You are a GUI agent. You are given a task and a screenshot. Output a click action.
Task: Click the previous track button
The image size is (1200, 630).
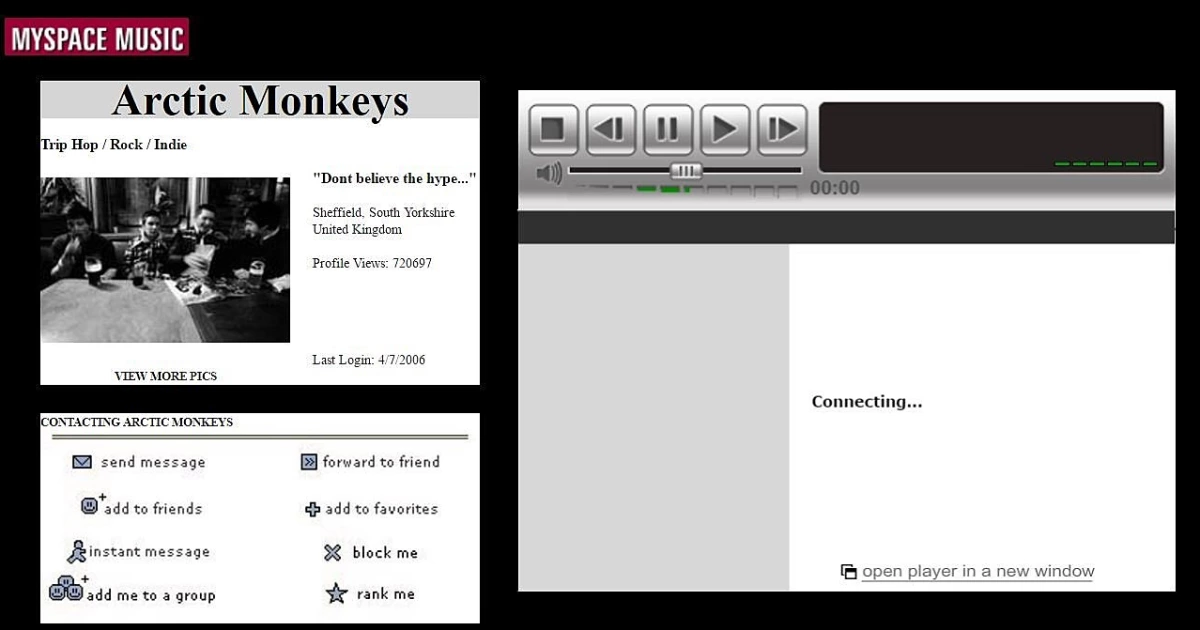click(610, 129)
